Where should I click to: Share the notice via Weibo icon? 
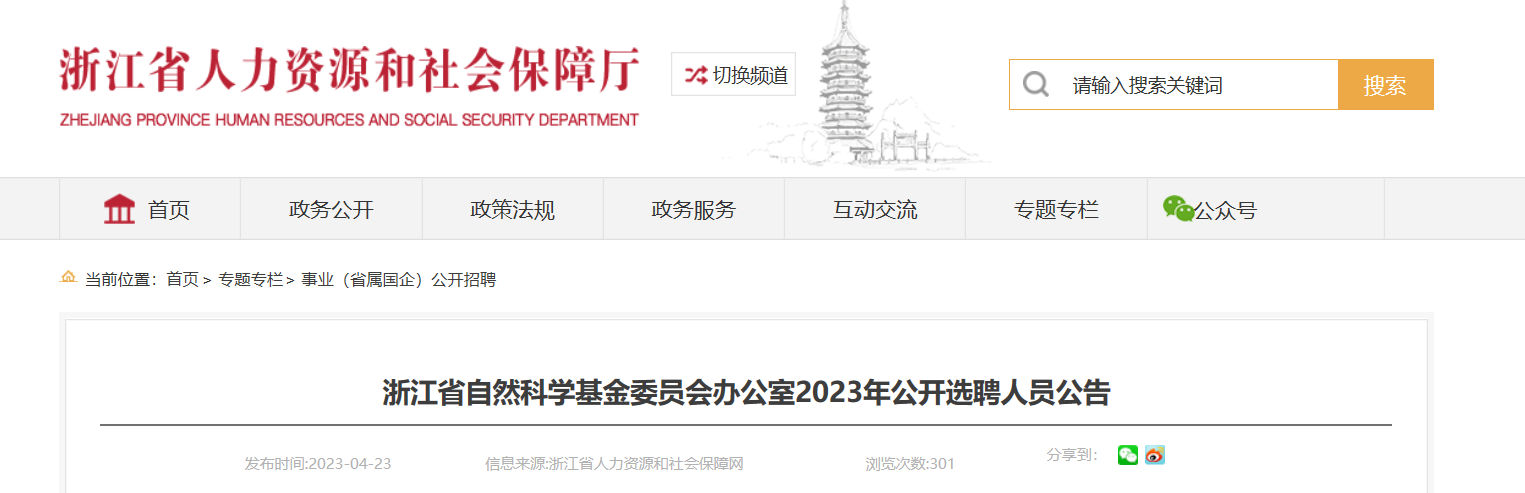coord(1155,455)
